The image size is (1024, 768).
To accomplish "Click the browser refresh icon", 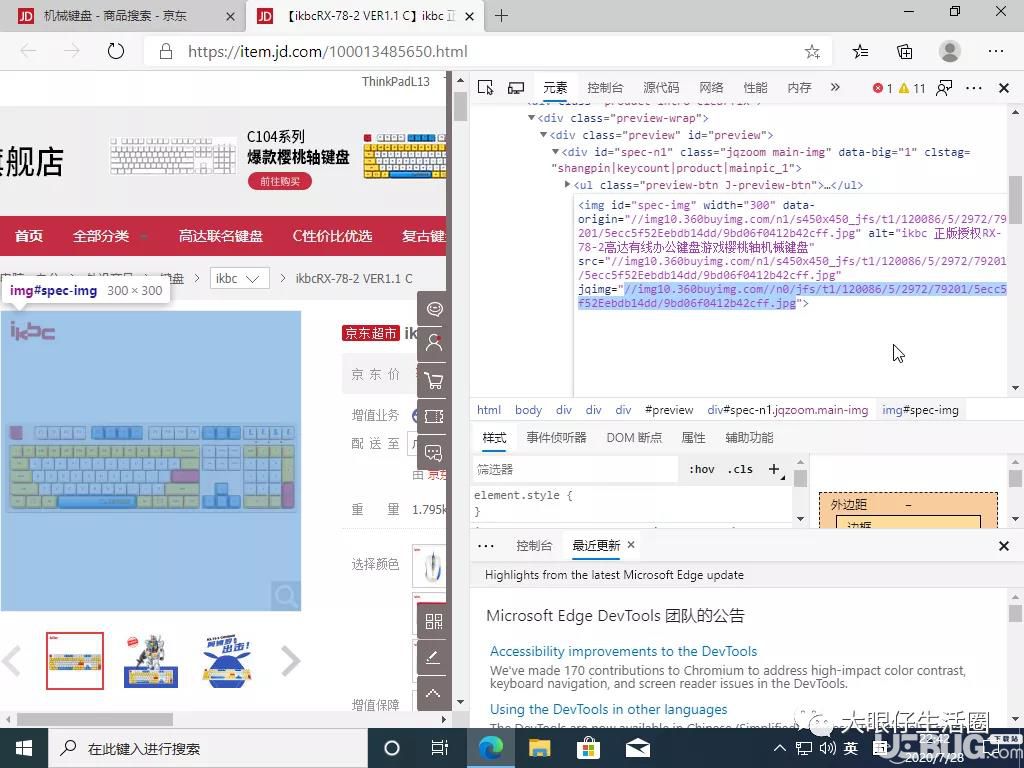I will click(116, 51).
